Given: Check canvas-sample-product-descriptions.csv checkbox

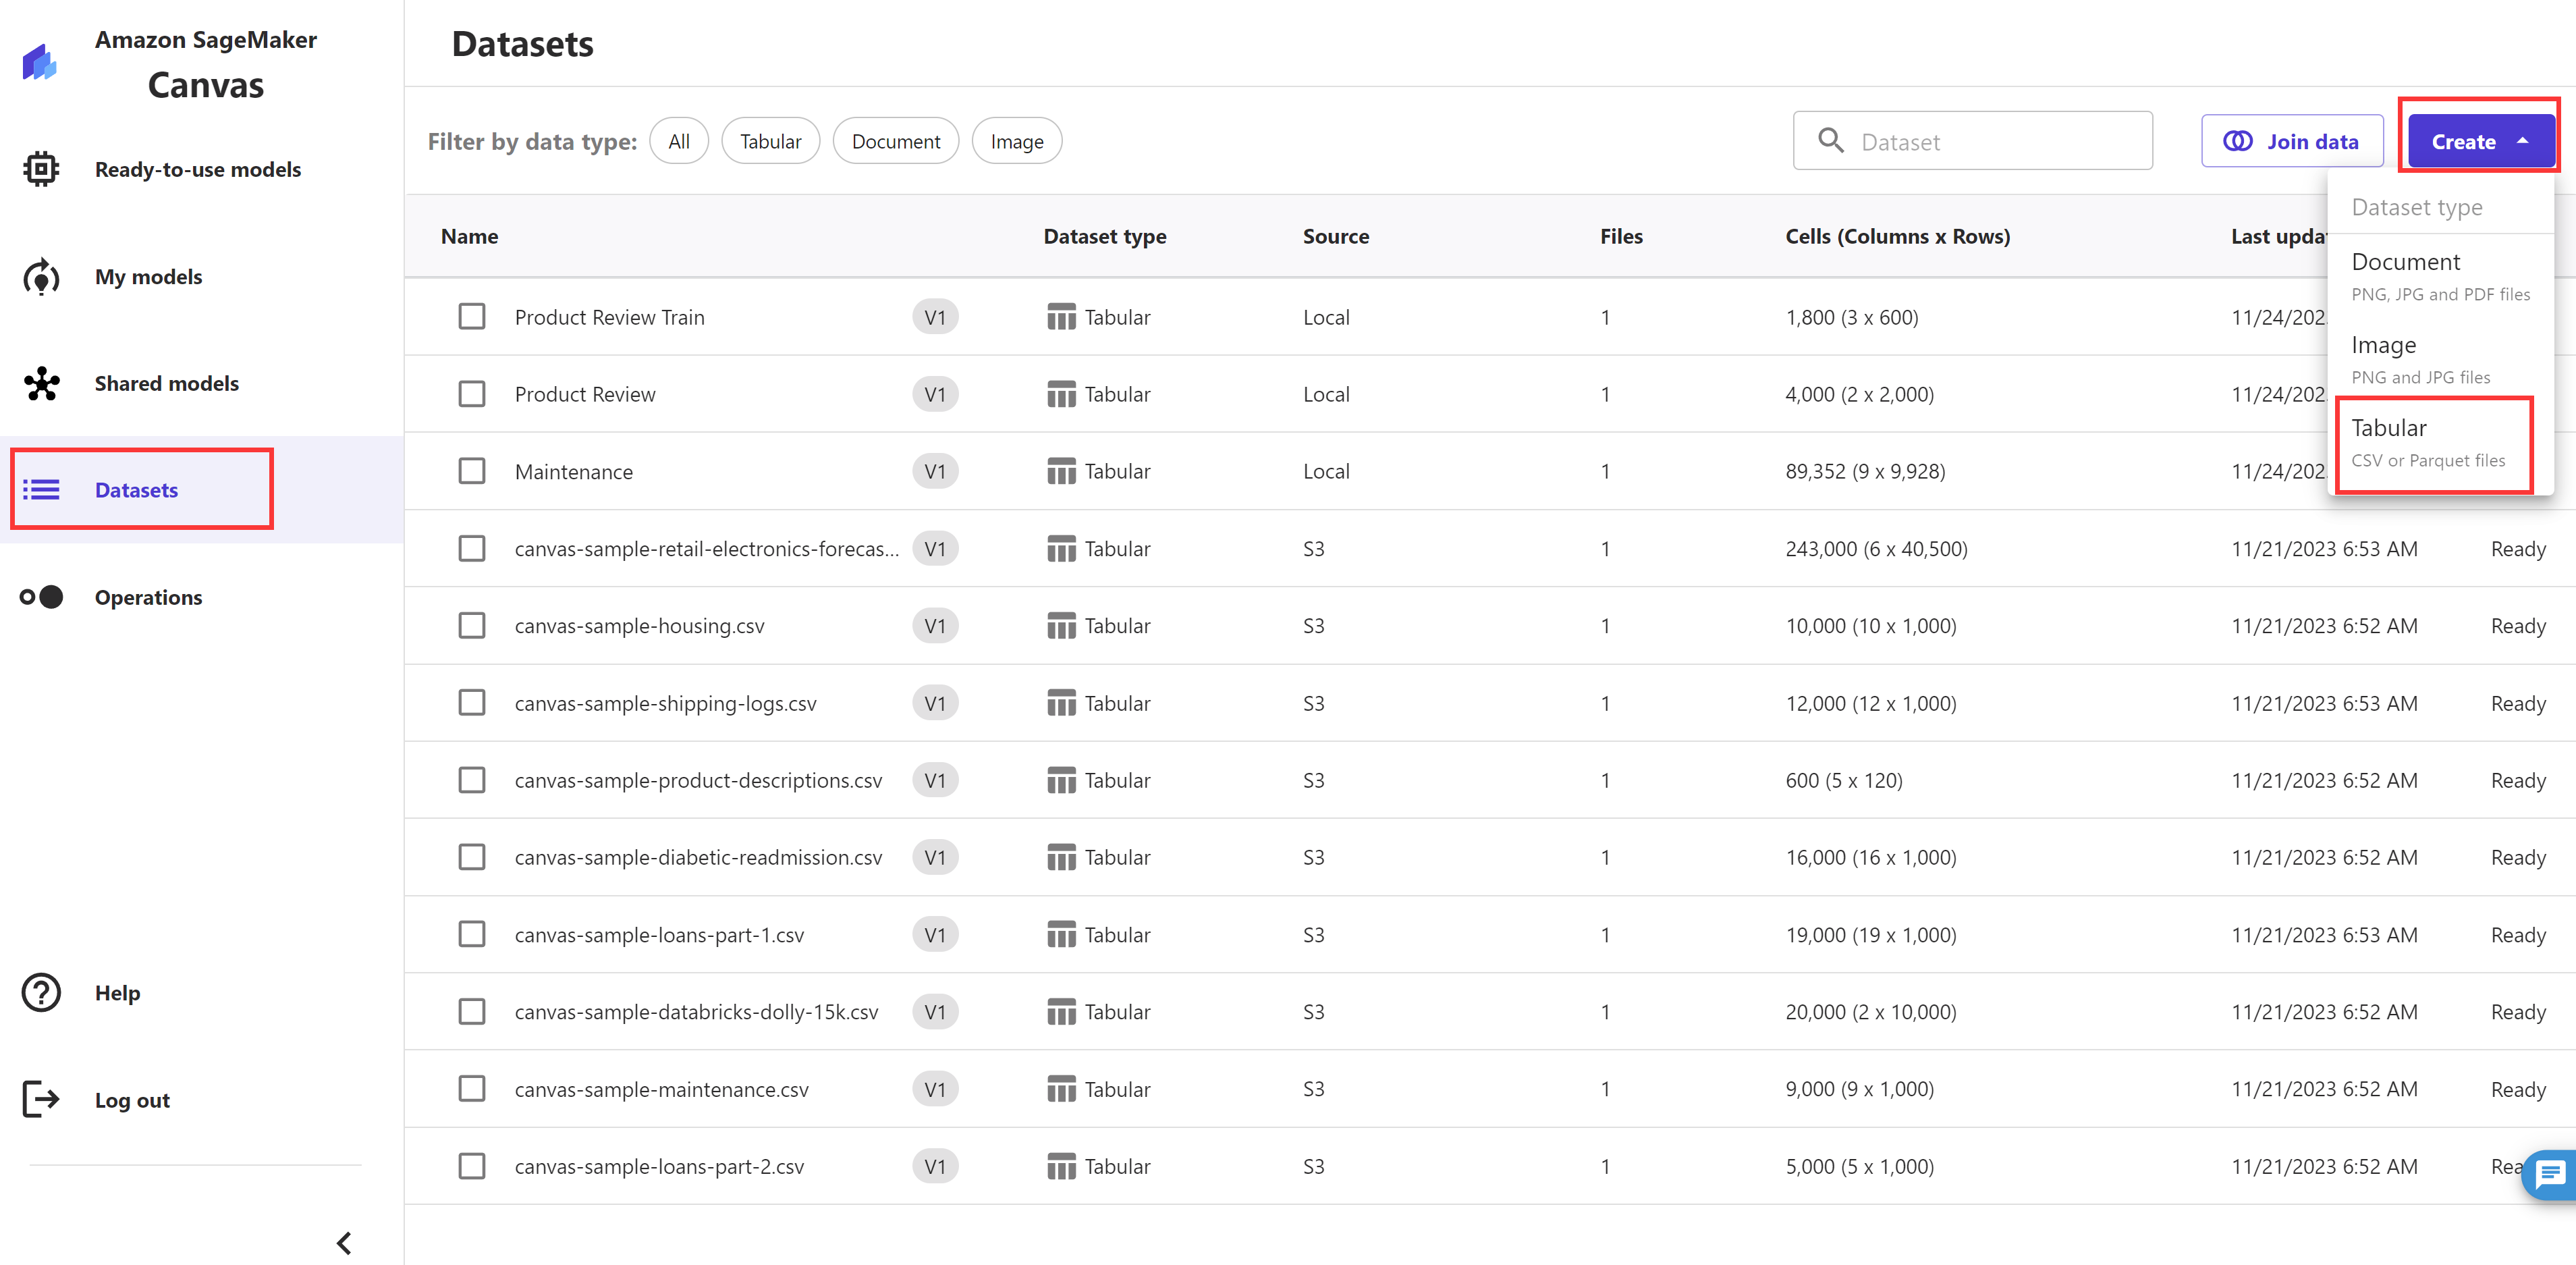Looking at the screenshot, I should click(x=471, y=780).
